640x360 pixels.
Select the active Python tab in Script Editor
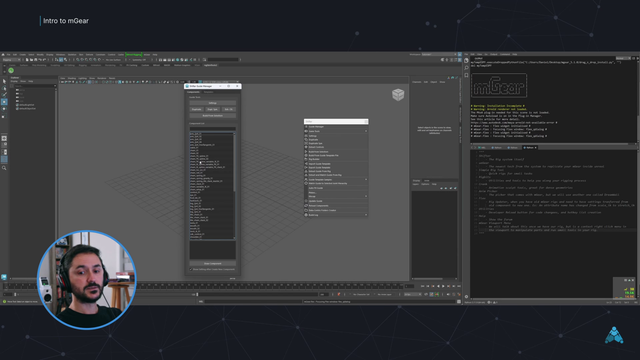click(x=530, y=147)
